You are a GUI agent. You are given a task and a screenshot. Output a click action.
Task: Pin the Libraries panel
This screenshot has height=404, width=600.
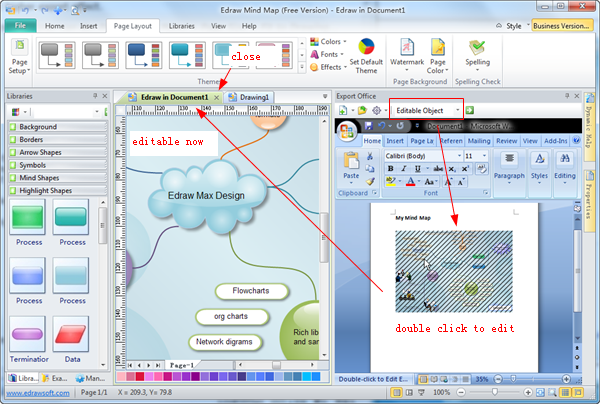coord(95,96)
